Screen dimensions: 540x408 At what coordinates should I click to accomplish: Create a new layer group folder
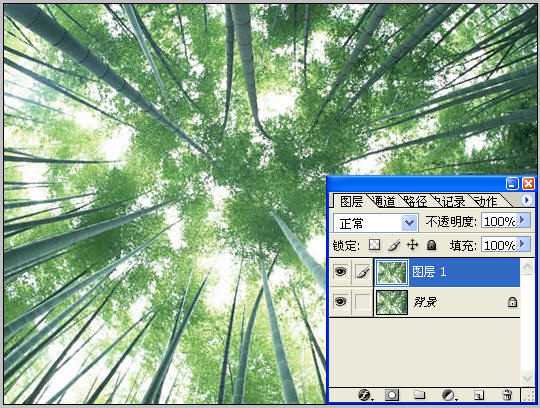tap(419, 395)
